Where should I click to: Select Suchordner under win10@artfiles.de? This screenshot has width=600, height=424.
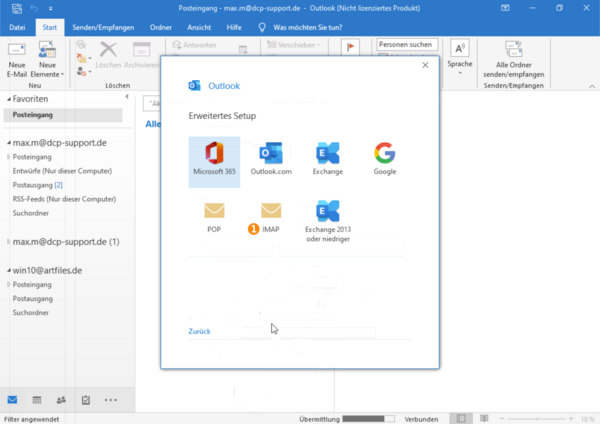pyautogui.click(x=31, y=313)
